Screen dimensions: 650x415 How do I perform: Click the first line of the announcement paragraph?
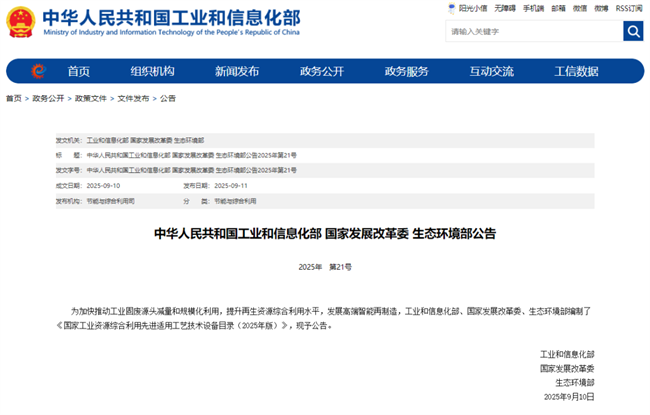pyautogui.click(x=331, y=311)
